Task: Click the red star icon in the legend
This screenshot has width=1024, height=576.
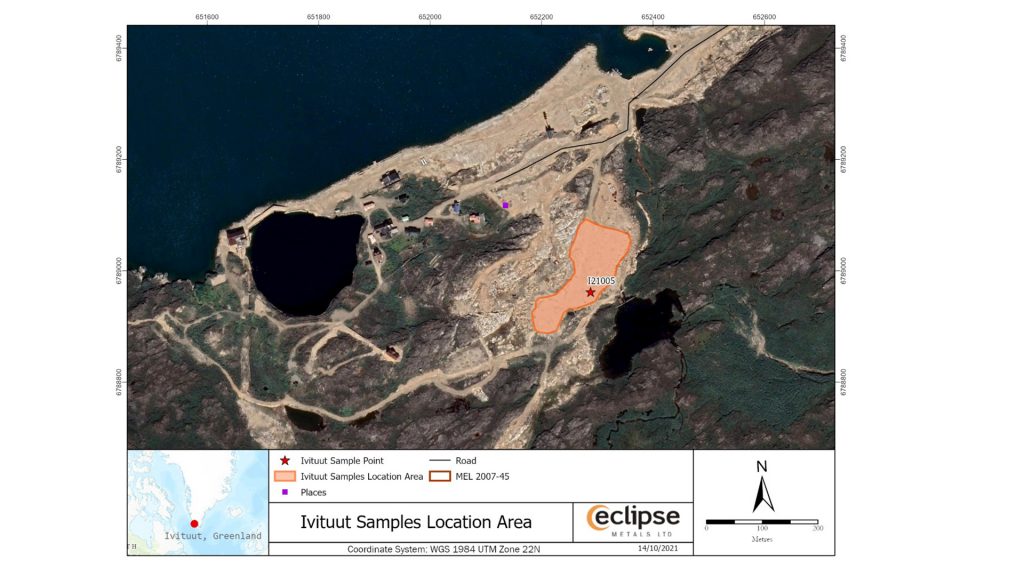Action: (285, 460)
